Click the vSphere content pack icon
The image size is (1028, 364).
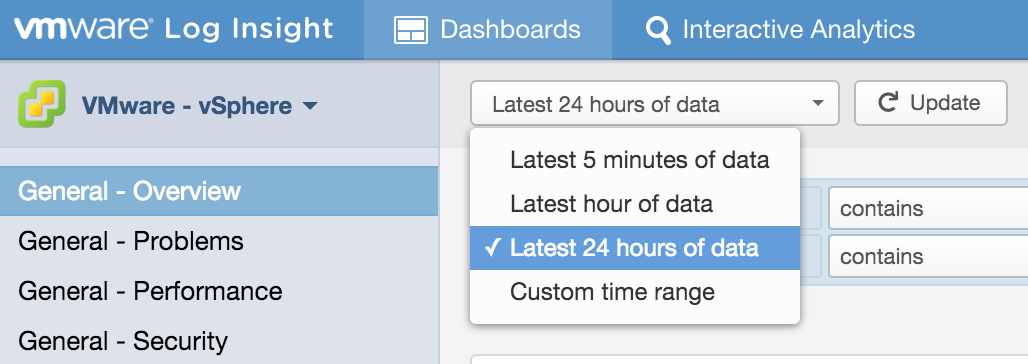pos(42,104)
